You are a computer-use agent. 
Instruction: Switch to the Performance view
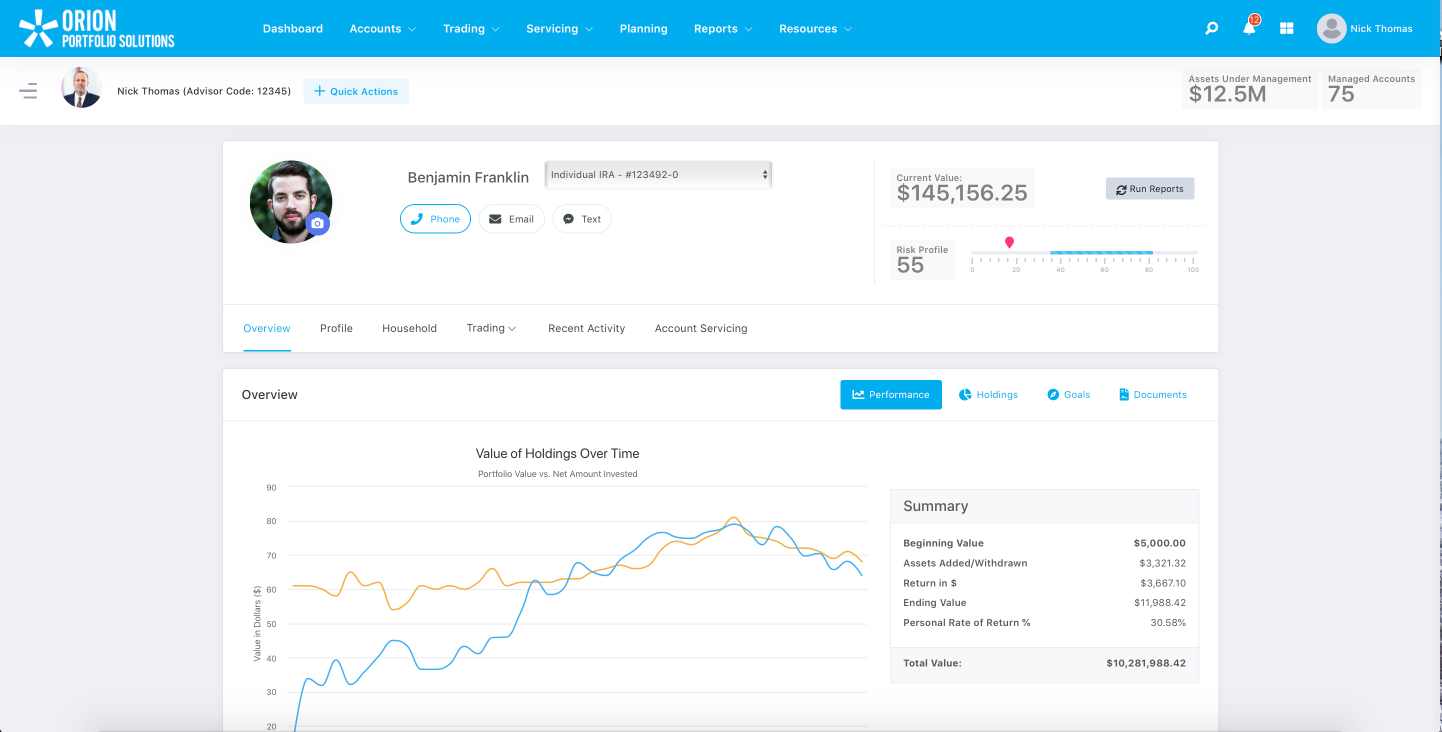(890, 394)
